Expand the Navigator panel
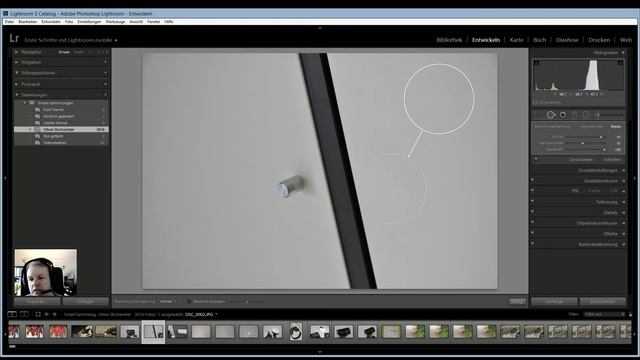Viewport: 640px width, 360px height. 17,52
